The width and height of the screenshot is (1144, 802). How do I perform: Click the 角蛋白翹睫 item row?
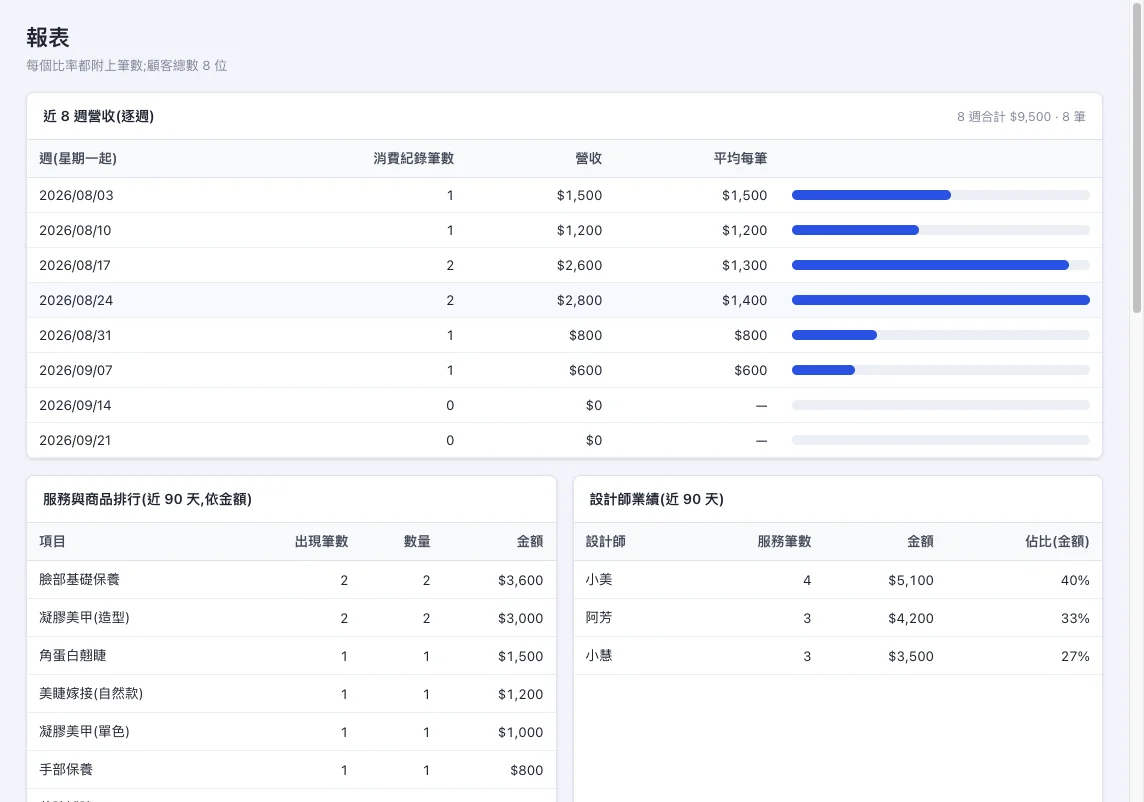click(x=291, y=655)
